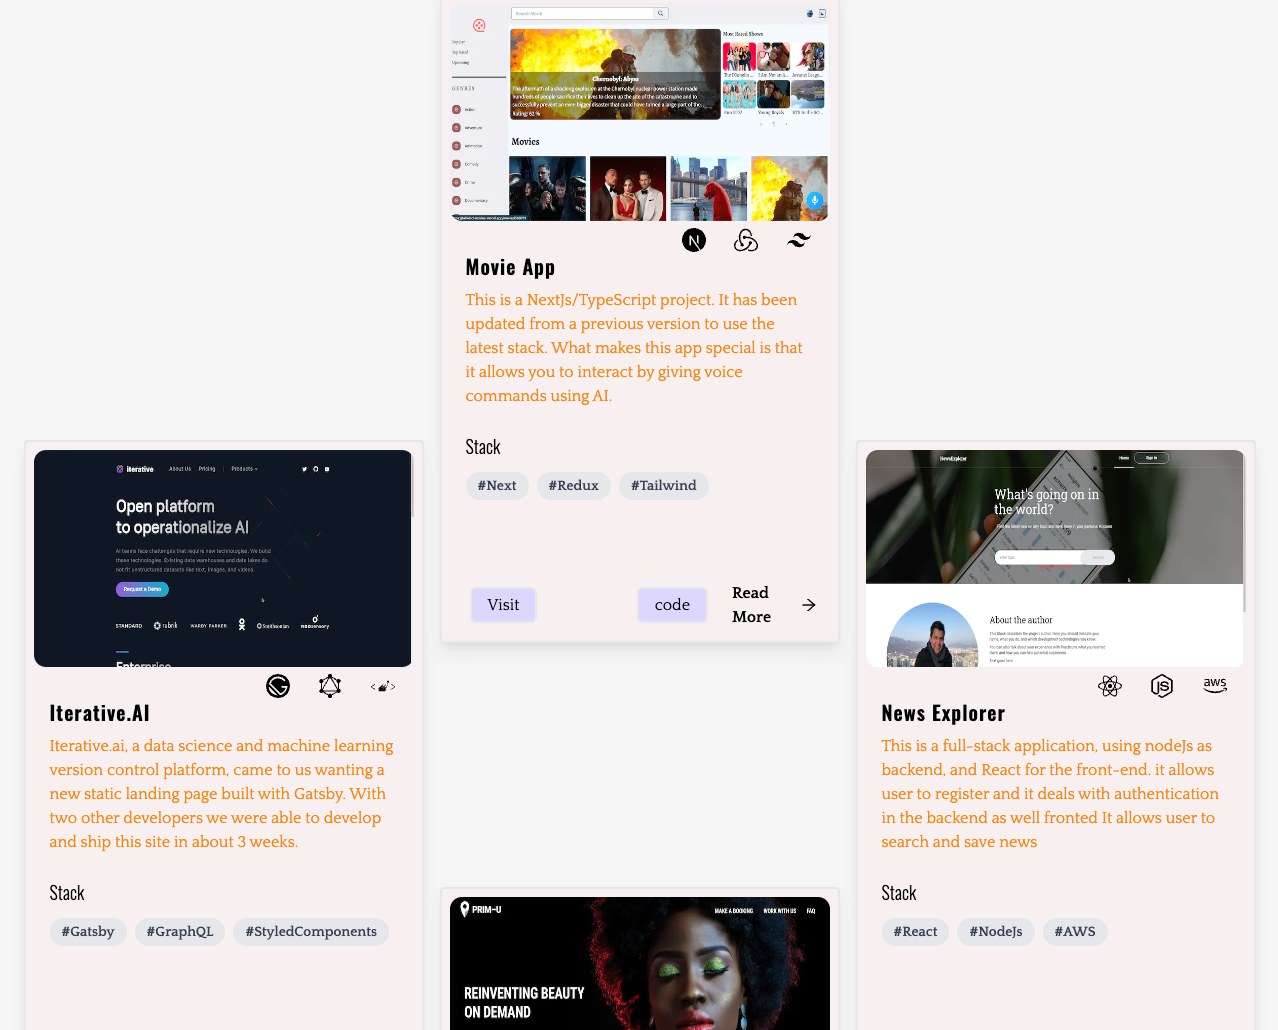Viewport: 1278px width, 1030px height.
Task: Click MAKE A BOOKING in Prim-U preview
Action: pos(734,911)
